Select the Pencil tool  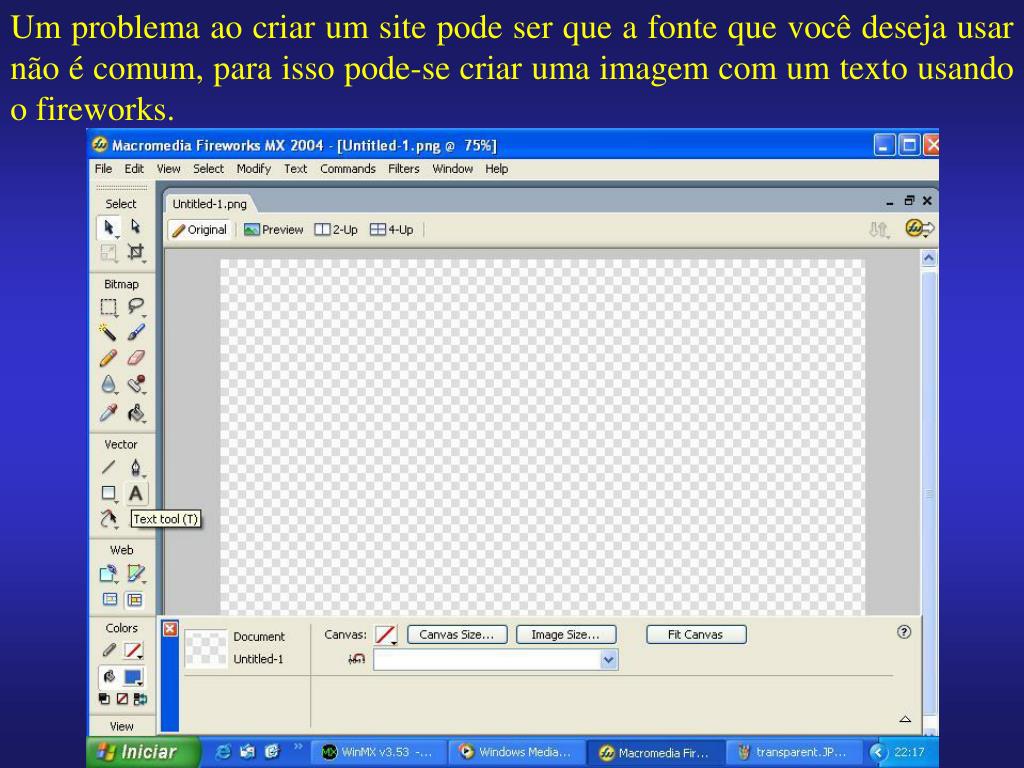pos(108,358)
